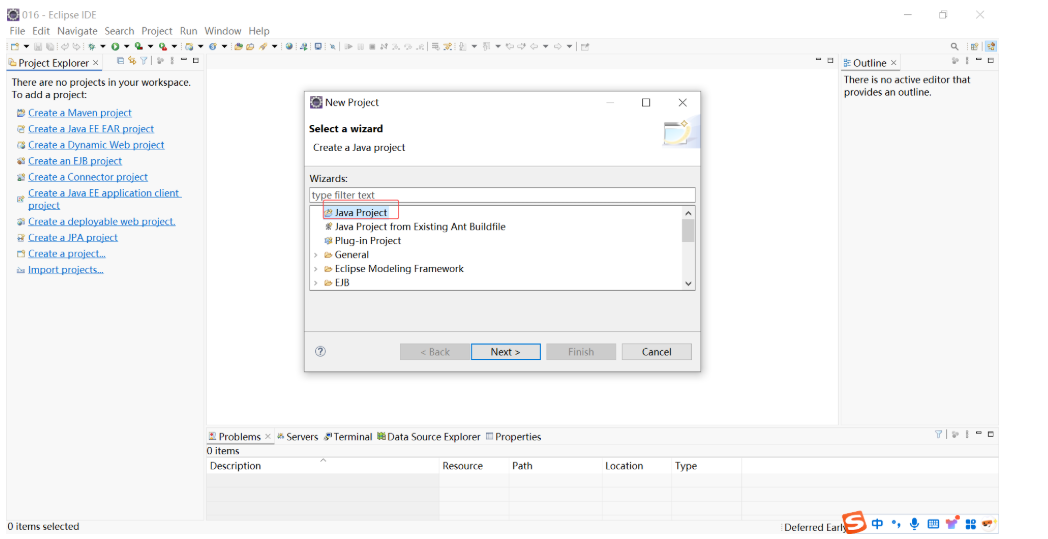This screenshot has width=1048, height=539.
Task: Click the wizard list scroll up arrow
Action: (x=688, y=213)
